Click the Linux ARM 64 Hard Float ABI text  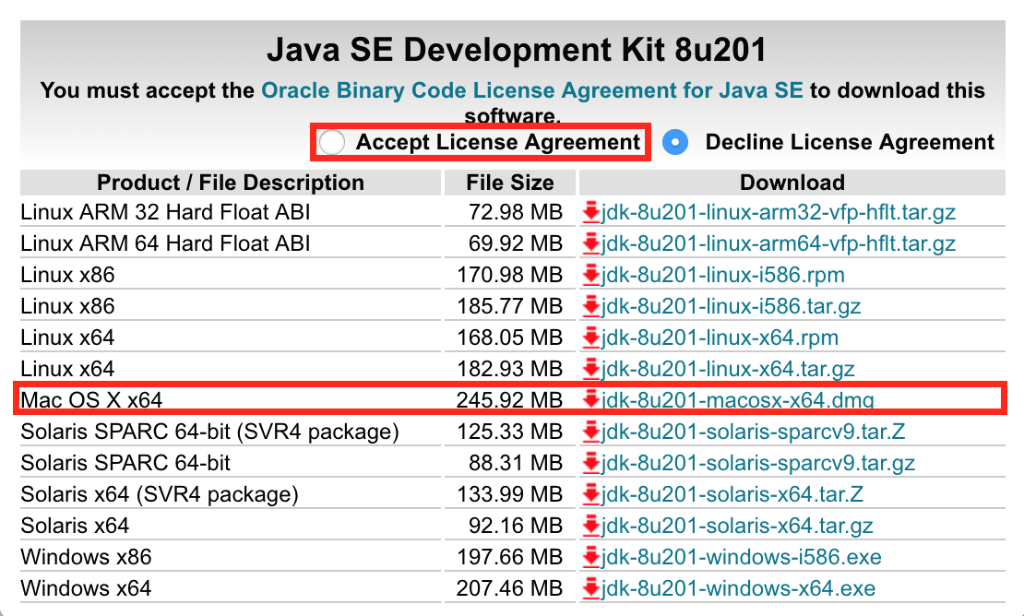(165, 244)
